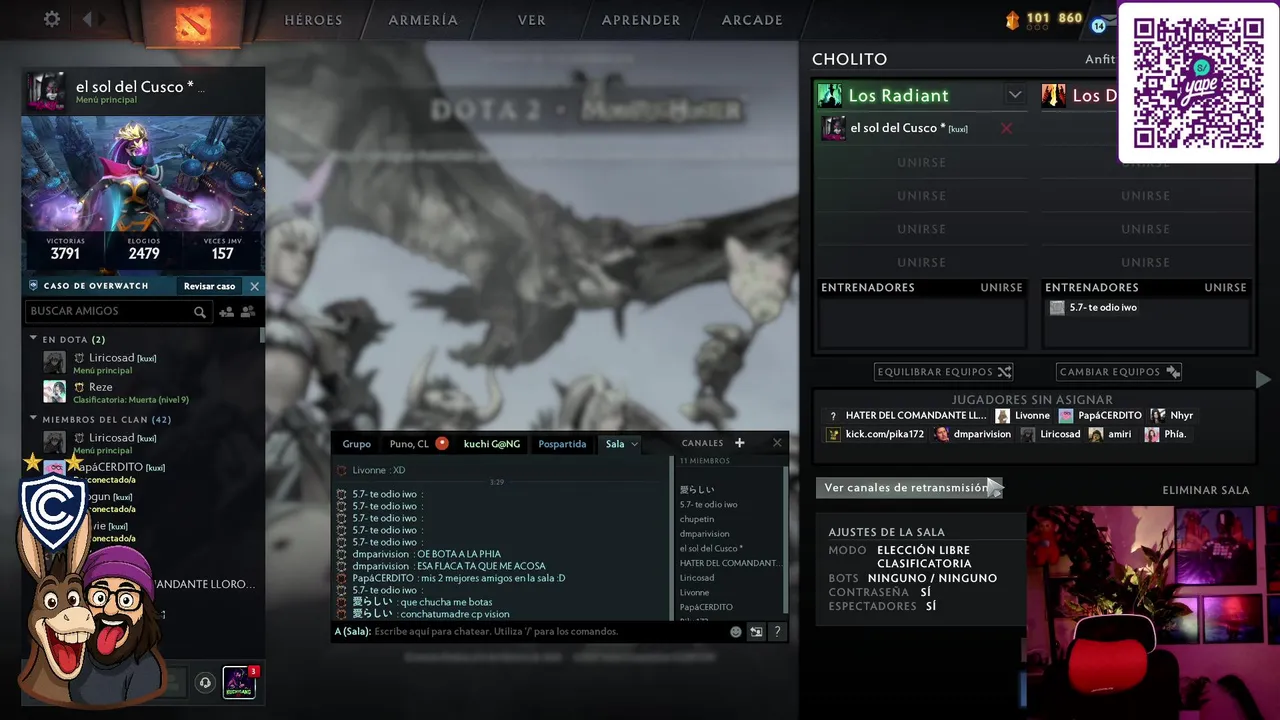The image size is (1280, 720).
Task: Open chat help question mark
Action: (777, 632)
